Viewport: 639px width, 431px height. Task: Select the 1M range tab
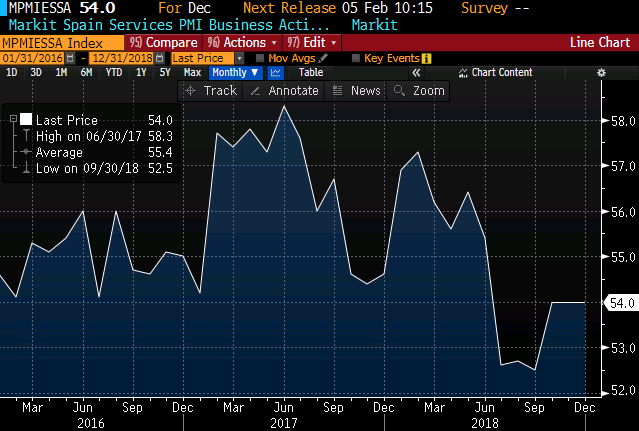(61, 73)
